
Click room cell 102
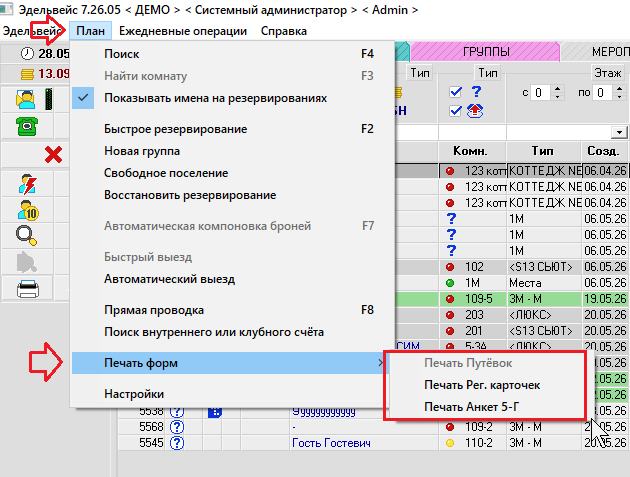click(473, 267)
